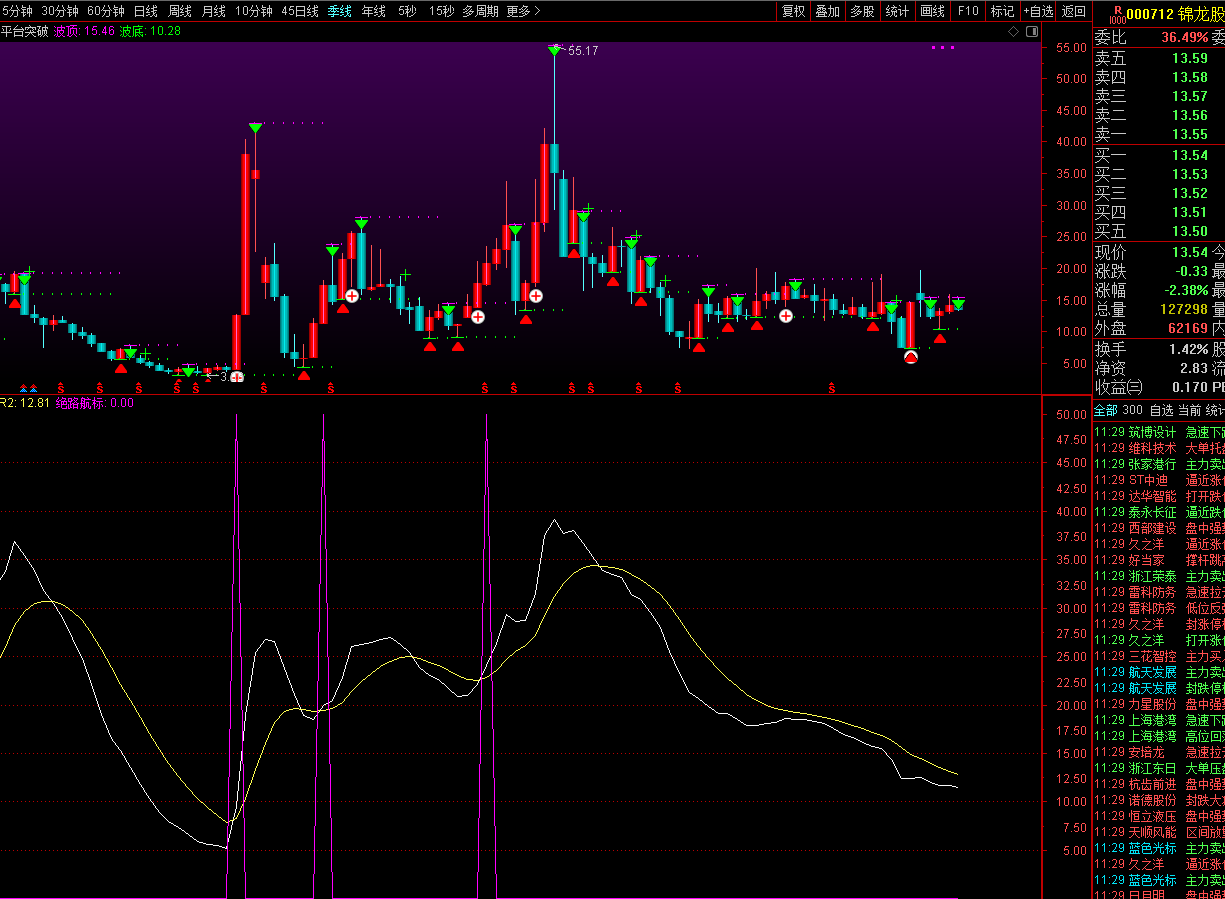Open the 泰永长征 alert row

(x=1158, y=512)
